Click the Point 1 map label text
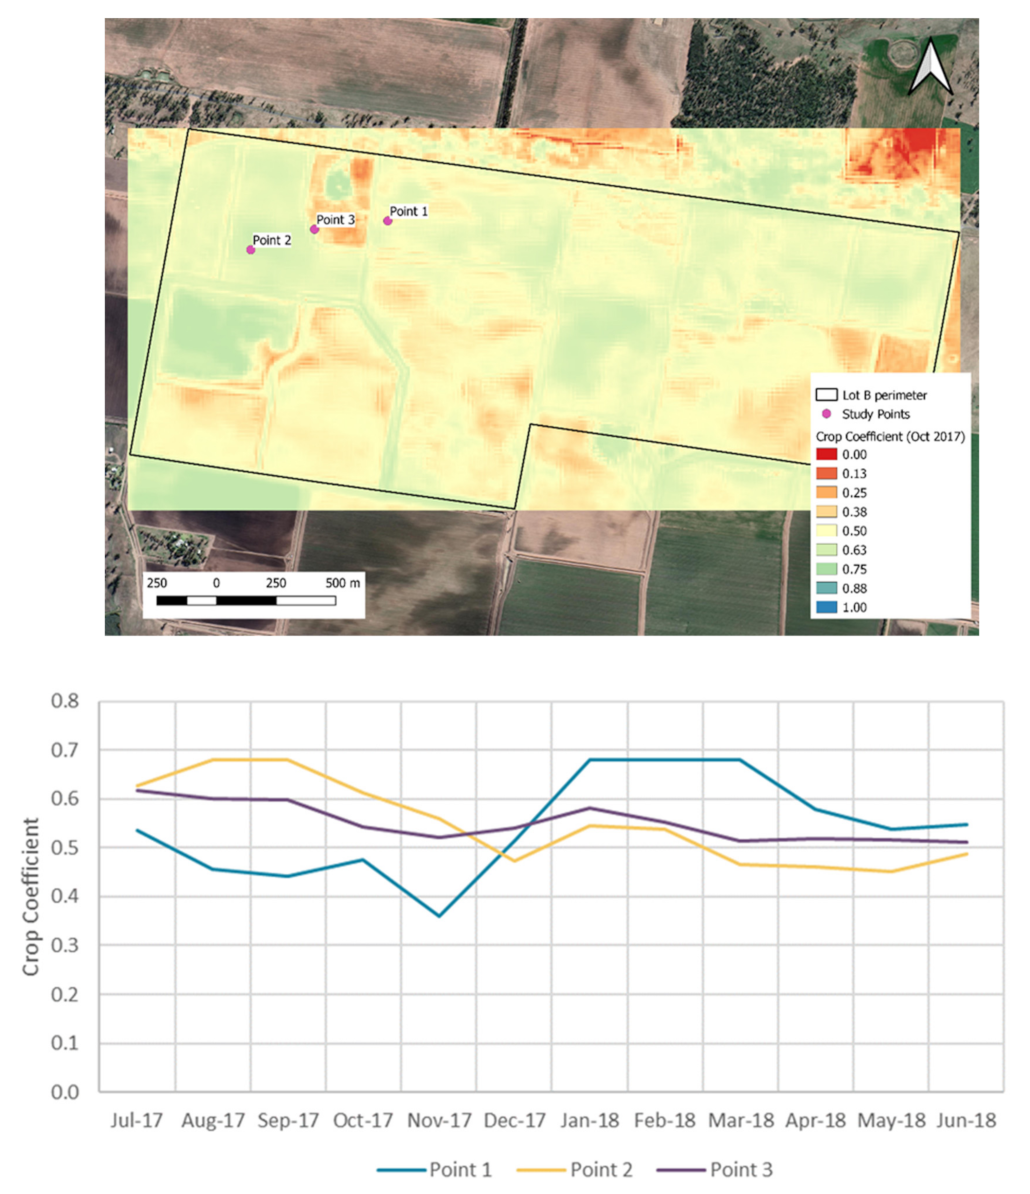 coord(409,211)
